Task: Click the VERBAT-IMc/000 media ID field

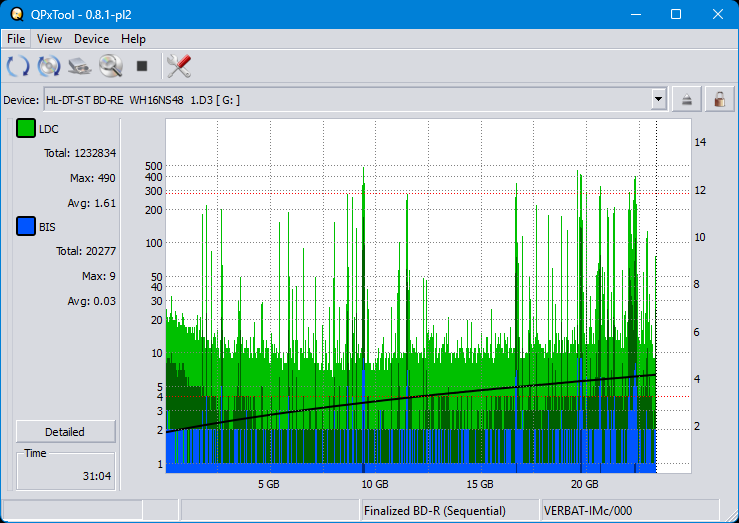Action: [588, 511]
